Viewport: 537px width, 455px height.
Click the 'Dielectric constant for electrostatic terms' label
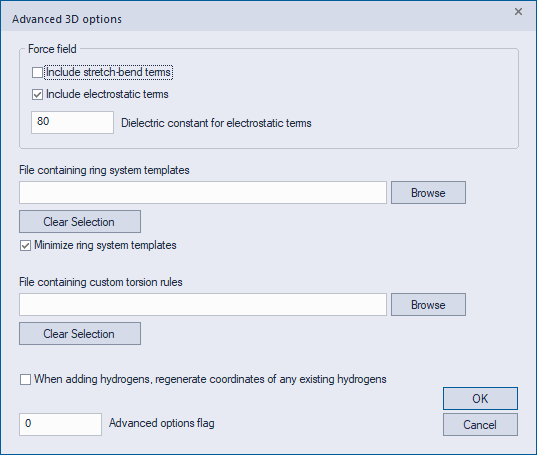coord(216,123)
